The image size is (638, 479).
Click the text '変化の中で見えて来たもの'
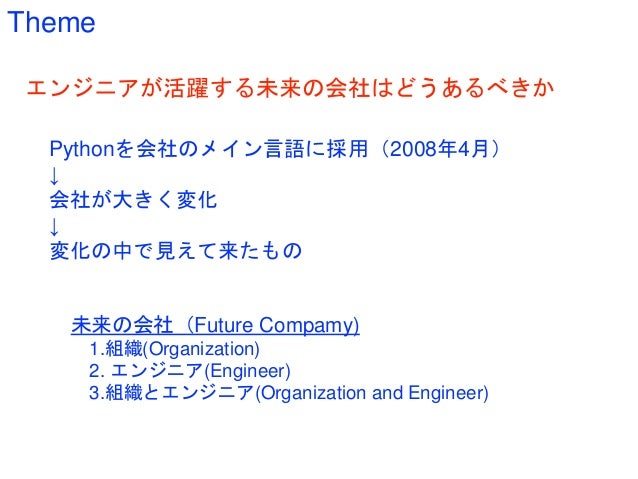point(176,250)
